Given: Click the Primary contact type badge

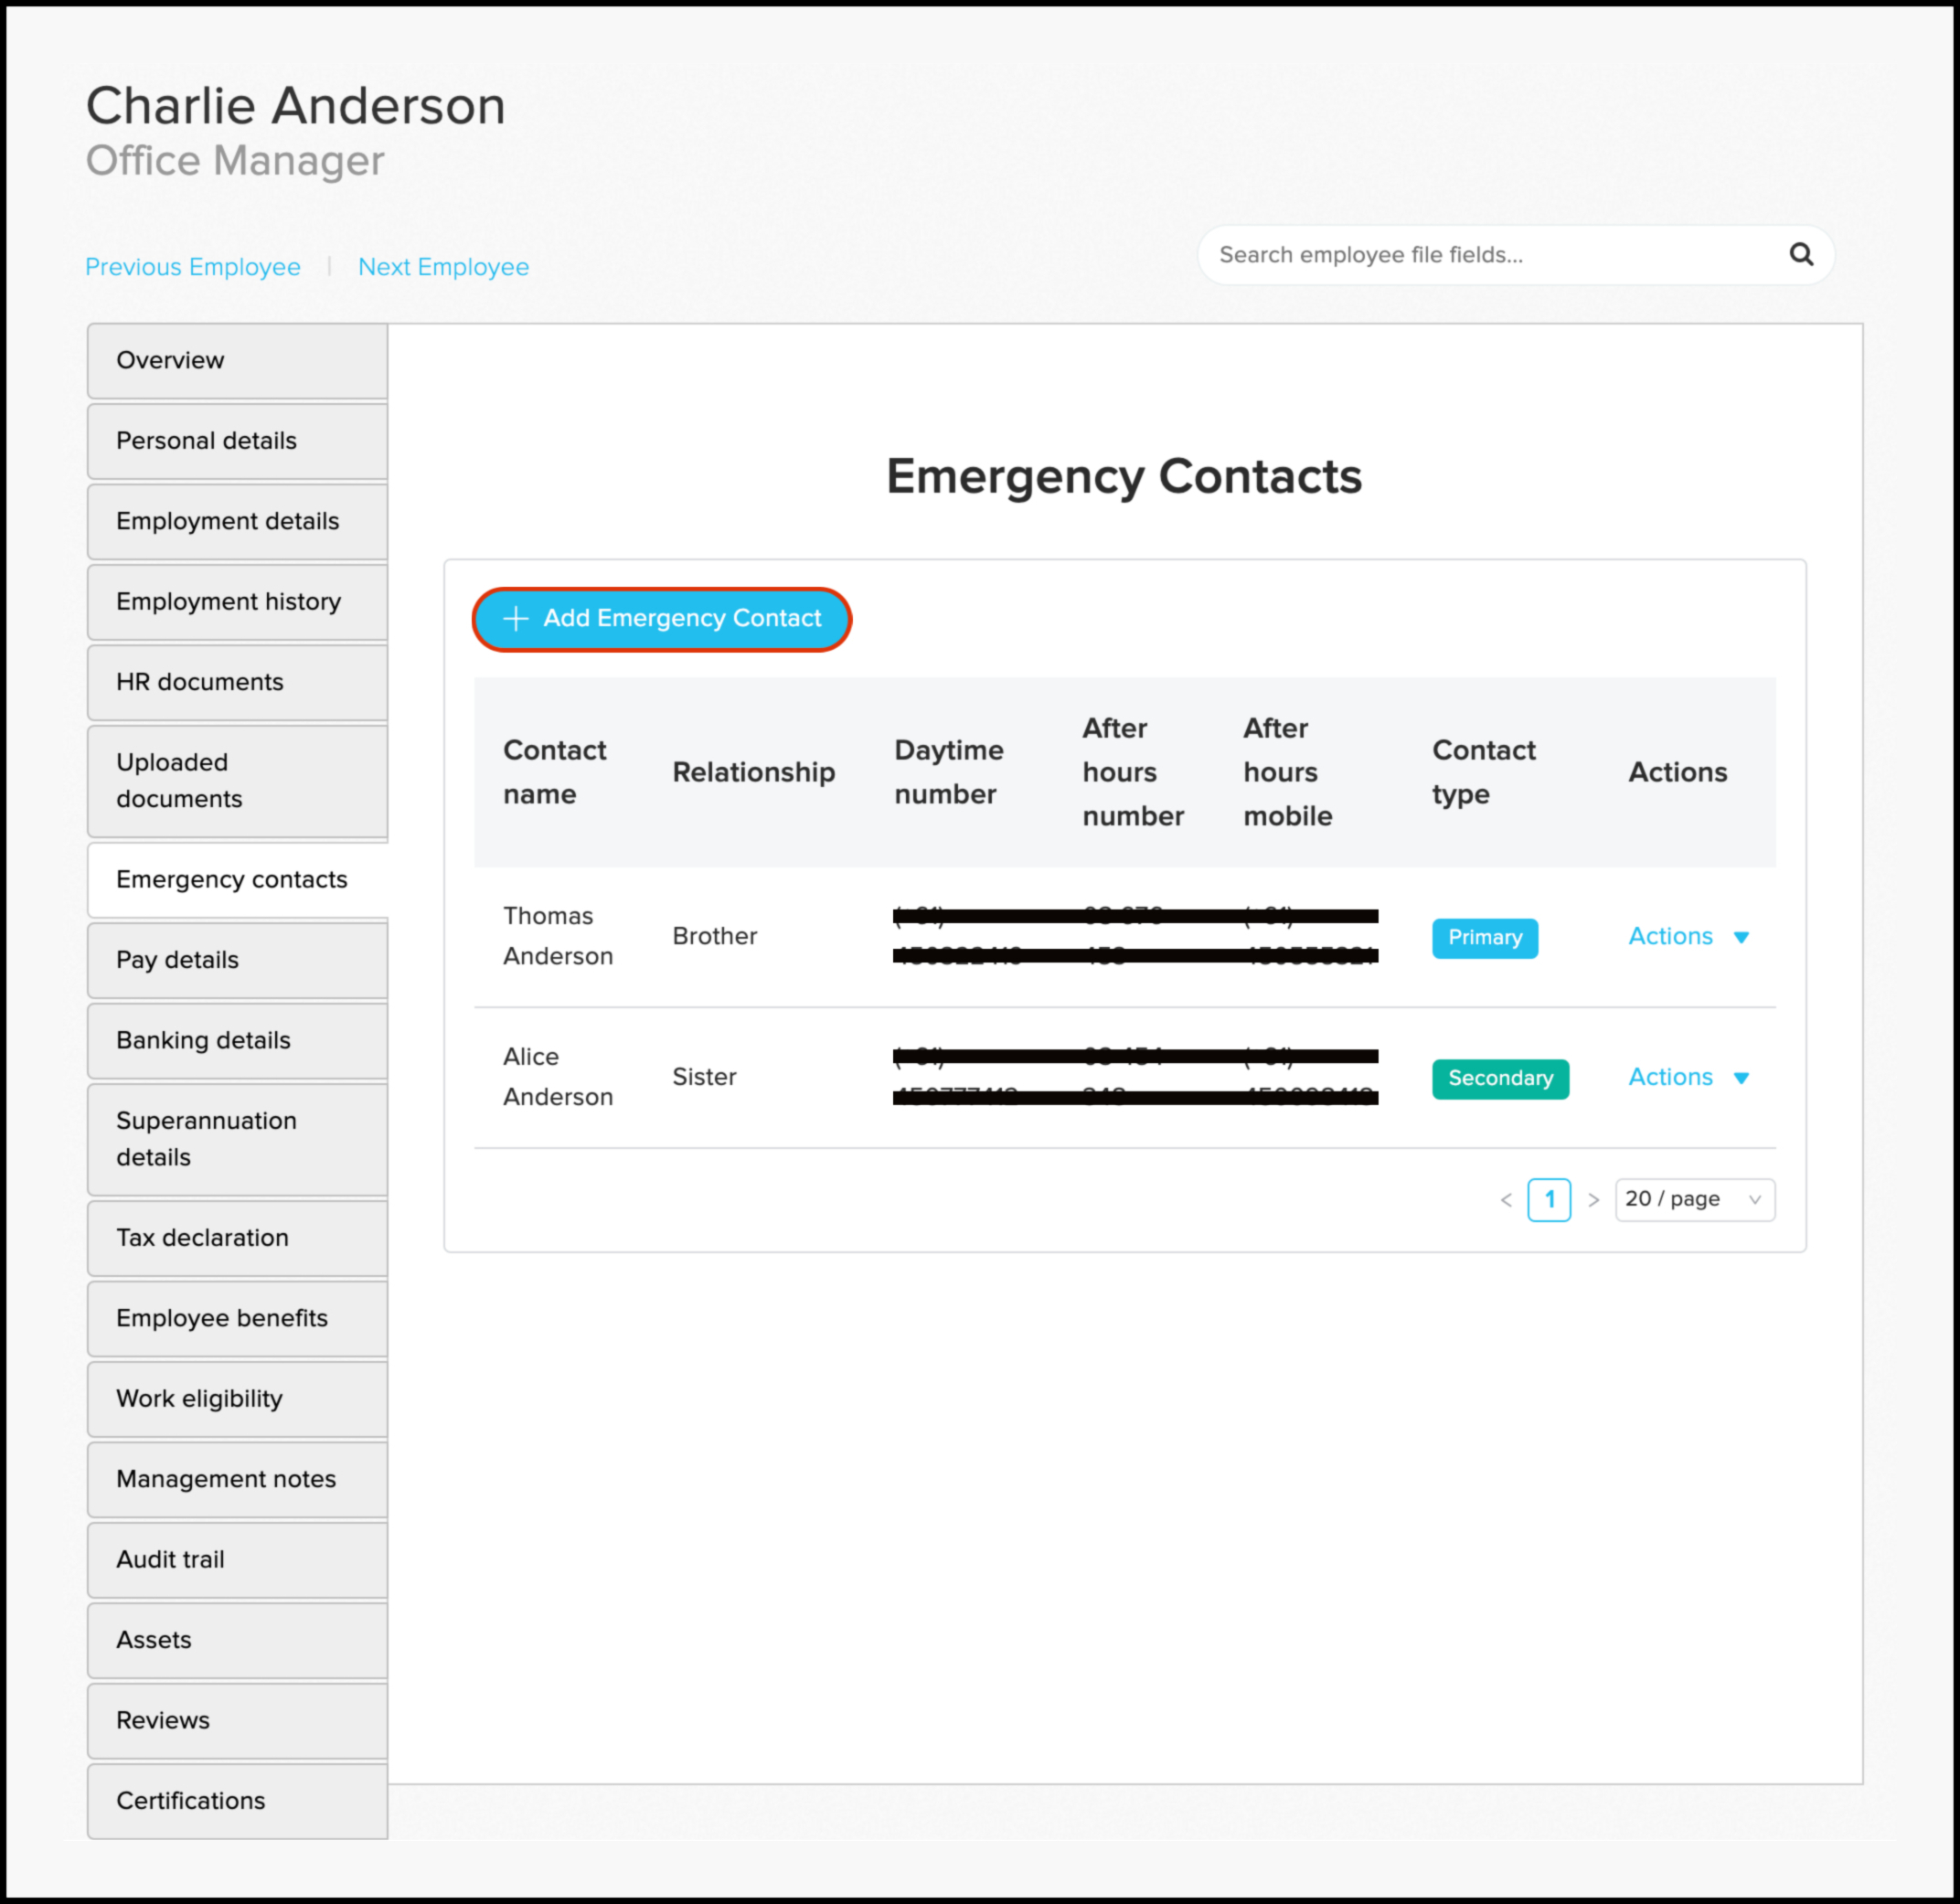Looking at the screenshot, I should click(1477, 936).
